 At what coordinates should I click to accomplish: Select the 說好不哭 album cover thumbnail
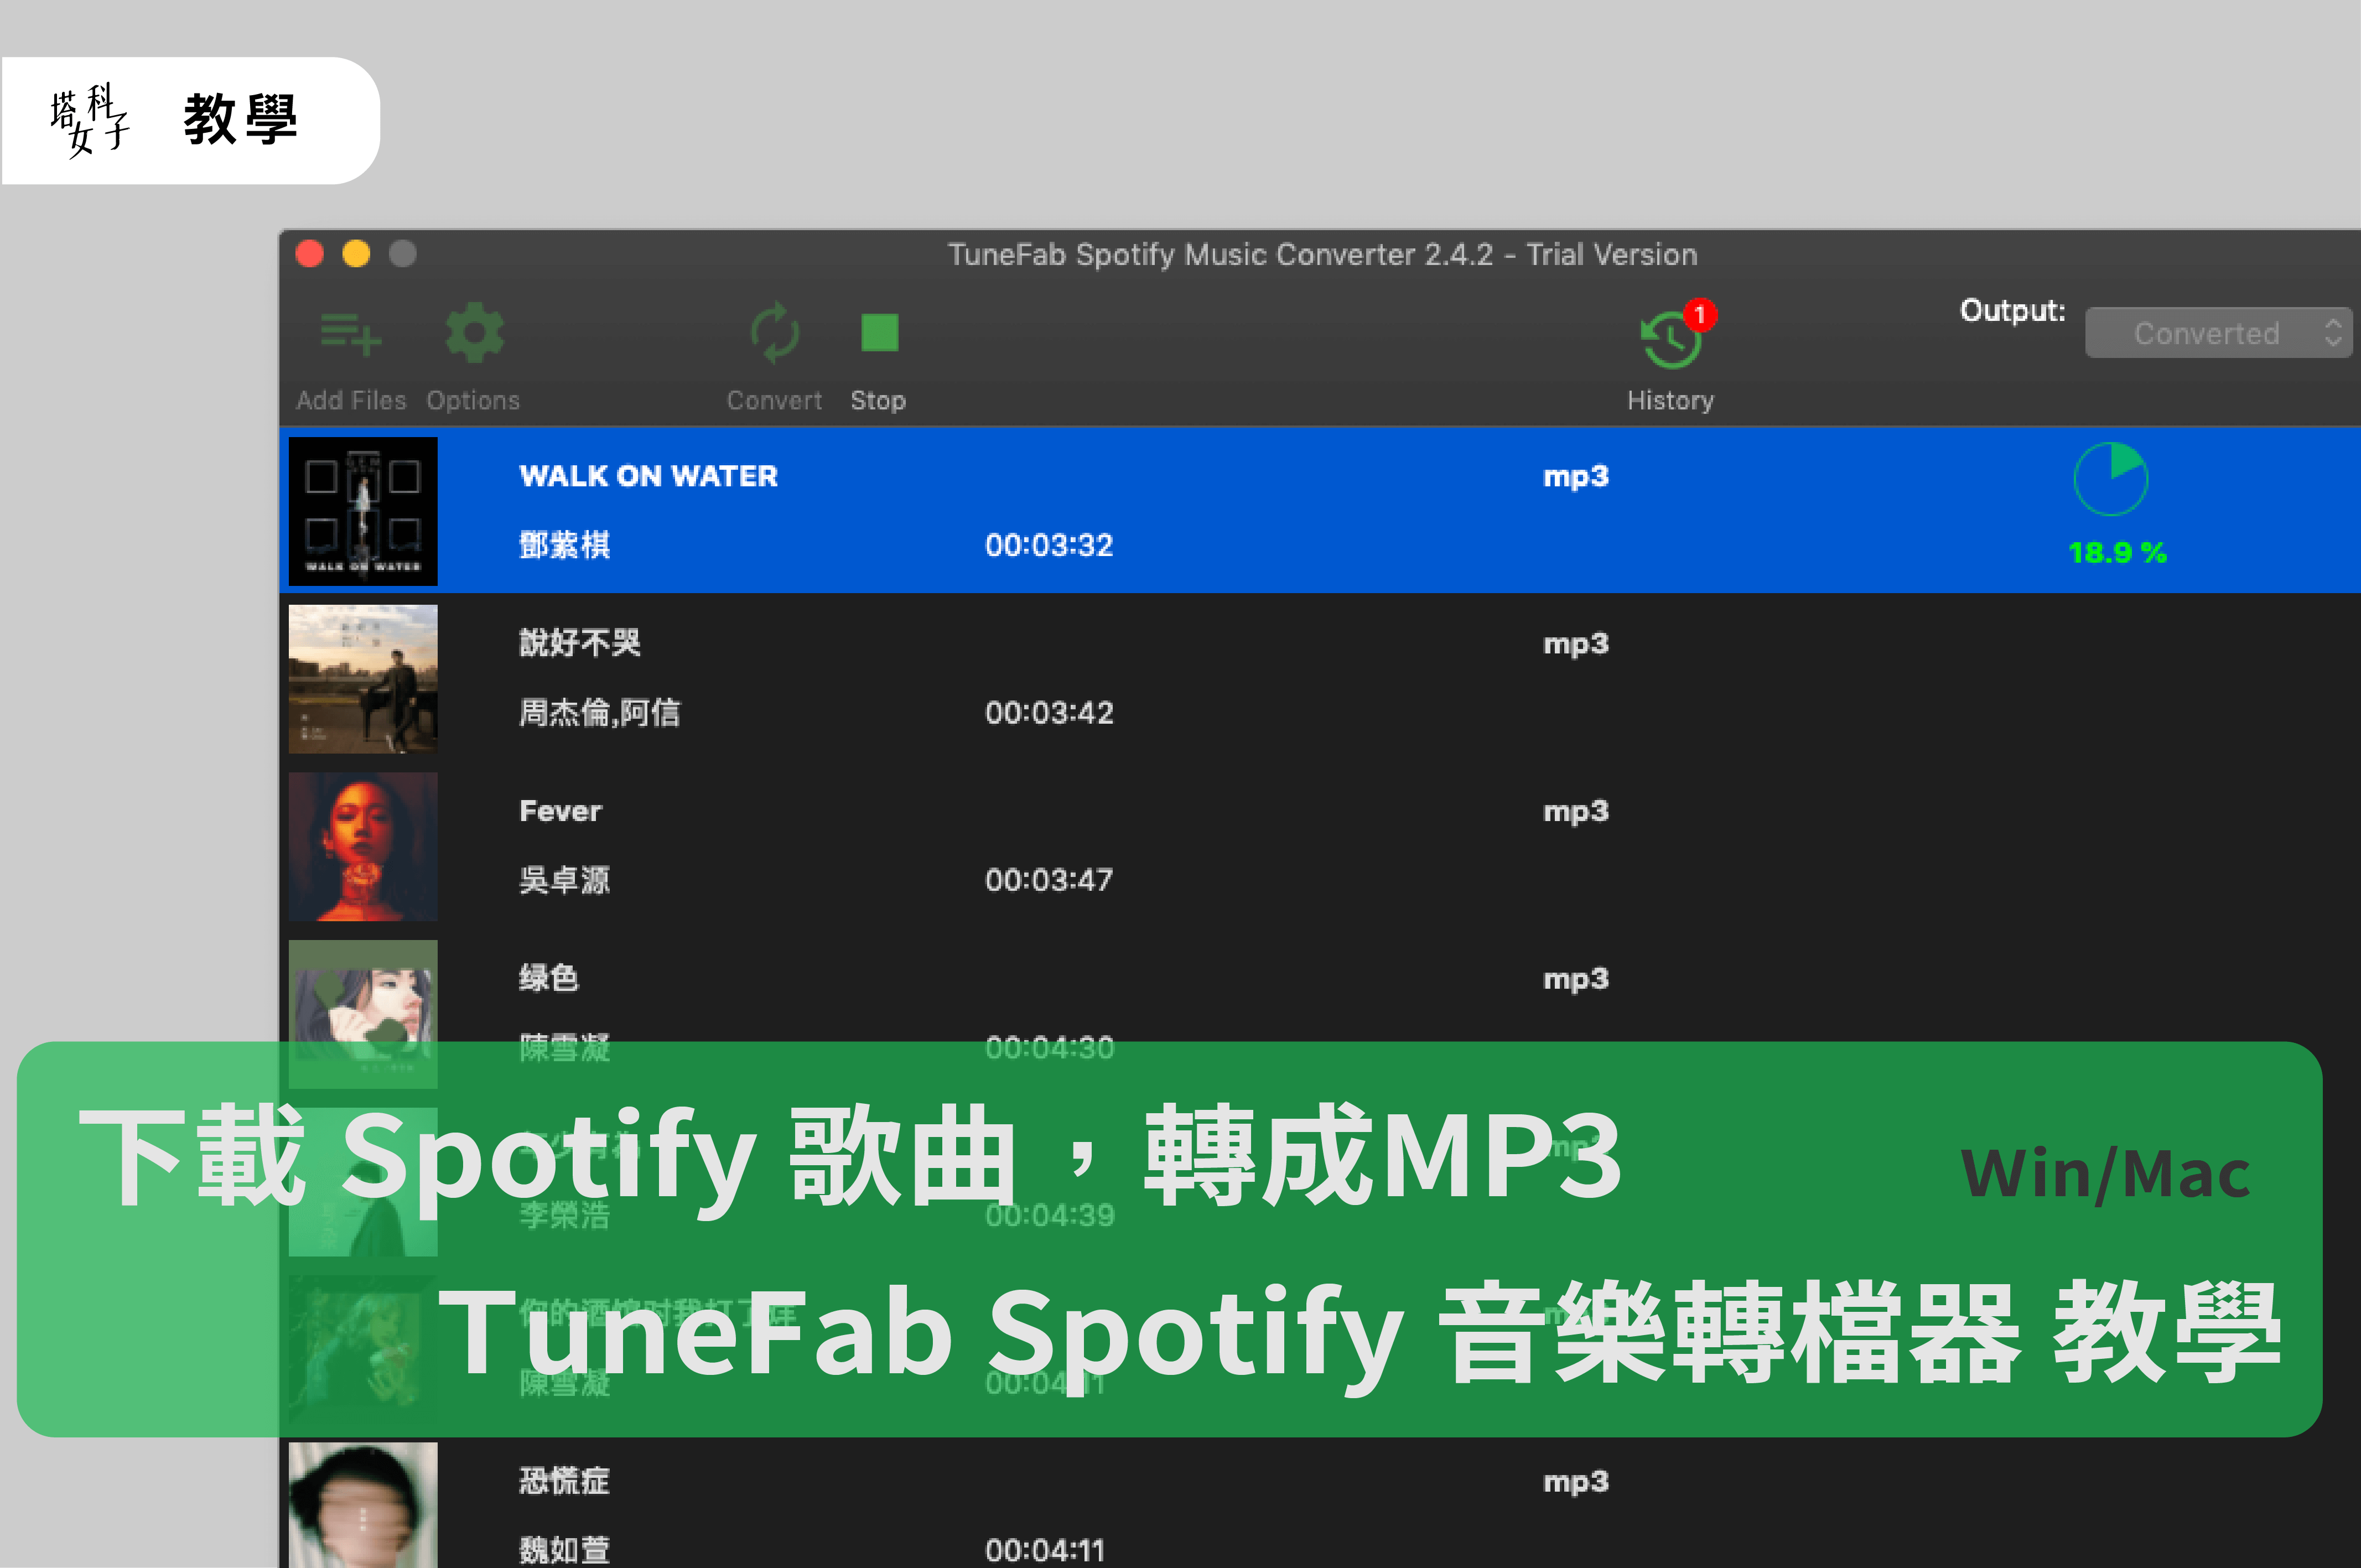click(363, 678)
